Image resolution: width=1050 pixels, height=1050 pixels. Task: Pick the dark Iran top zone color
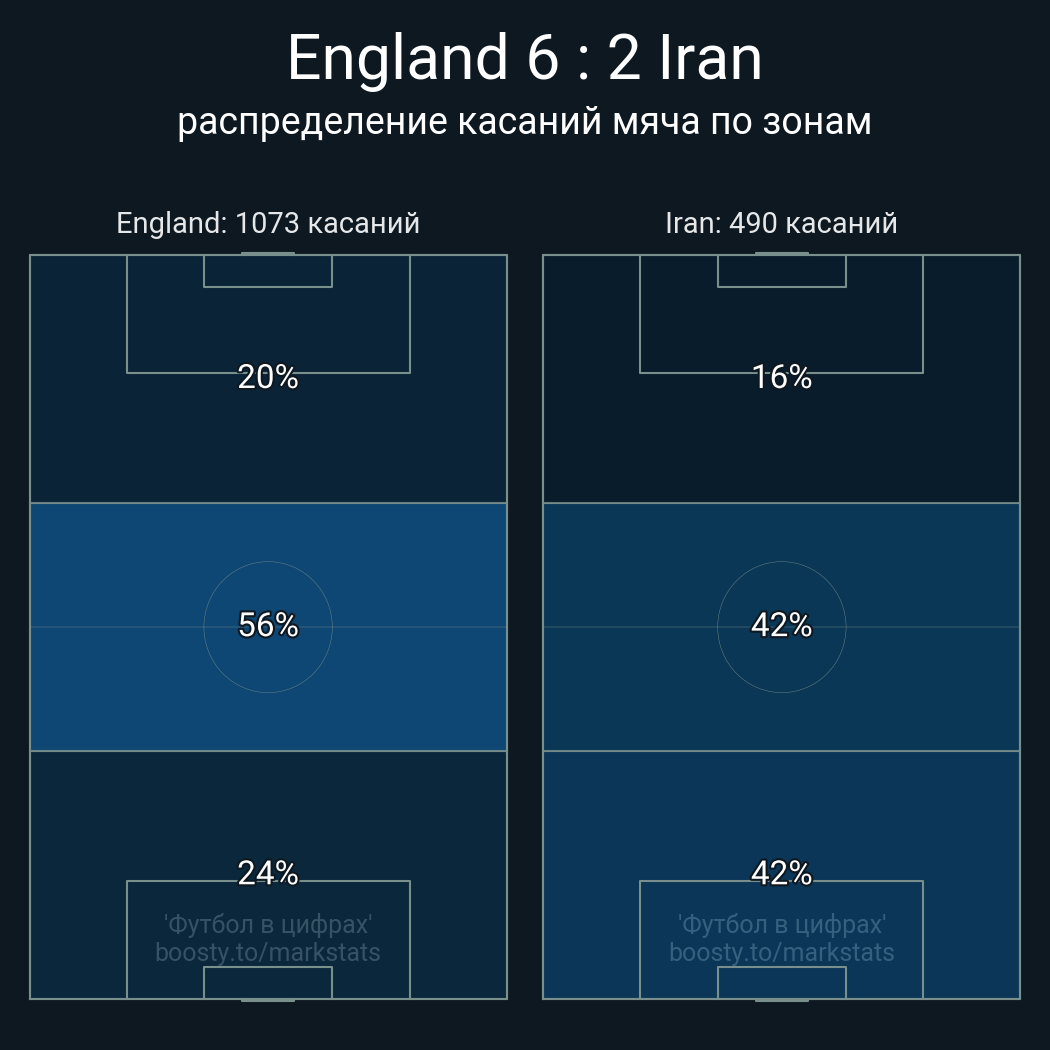(x=590, y=440)
